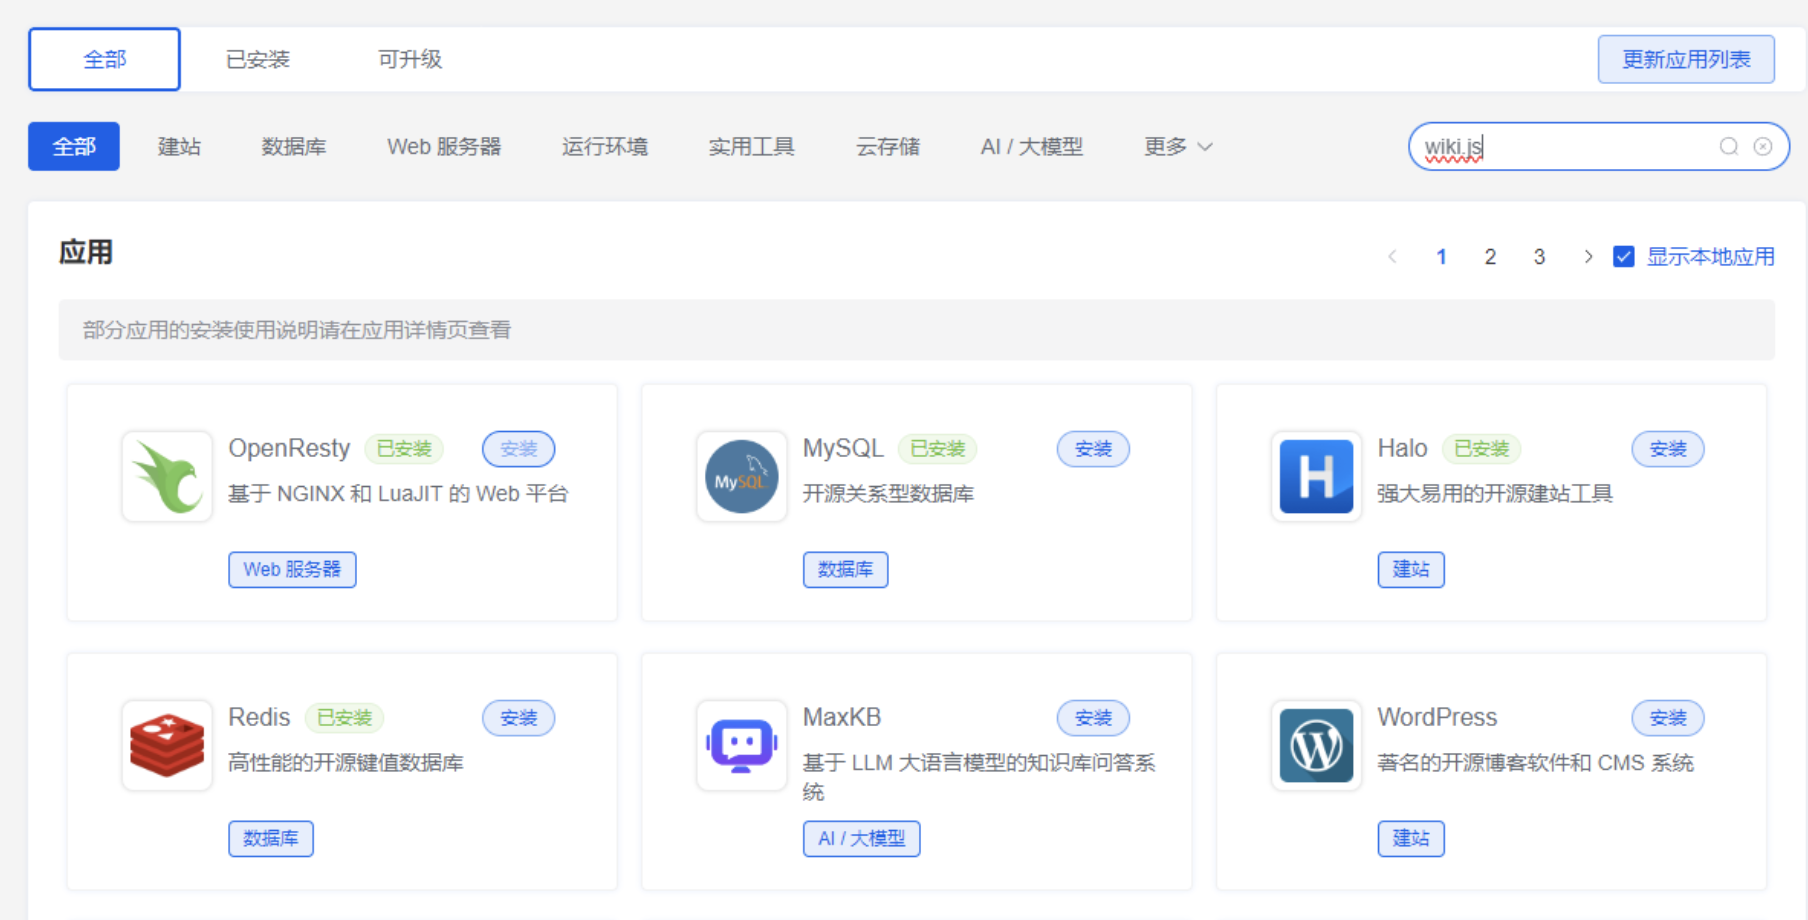The height and width of the screenshot is (920, 1808).
Task: Click the OpenResty app icon
Action: (167, 477)
